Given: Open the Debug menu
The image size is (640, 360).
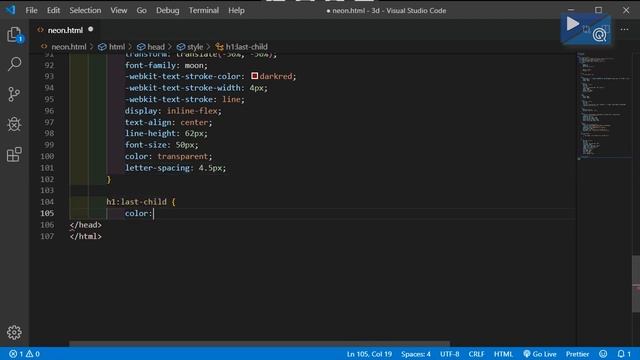Looking at the screenshot, I should [x=167, y=11].
